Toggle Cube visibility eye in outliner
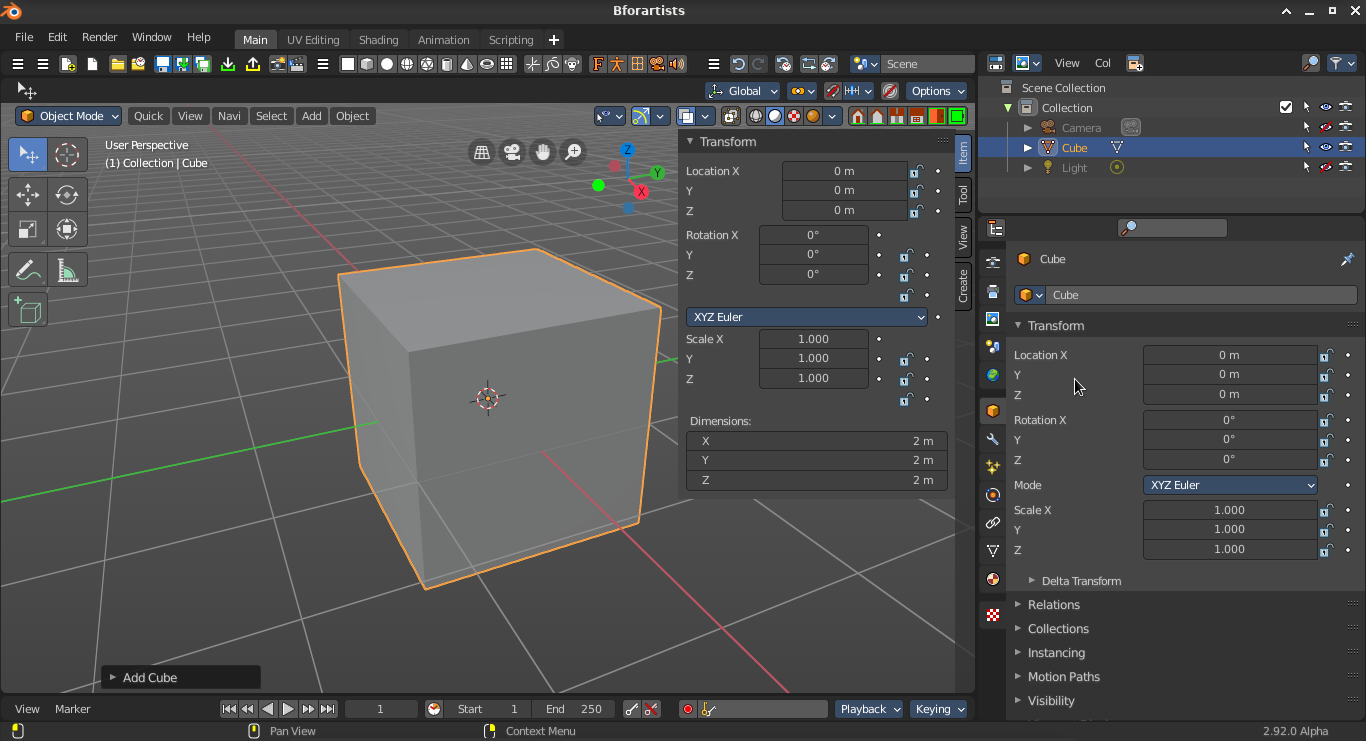Viewport: 1366px width, 741px height. (x=1326, y=147)
